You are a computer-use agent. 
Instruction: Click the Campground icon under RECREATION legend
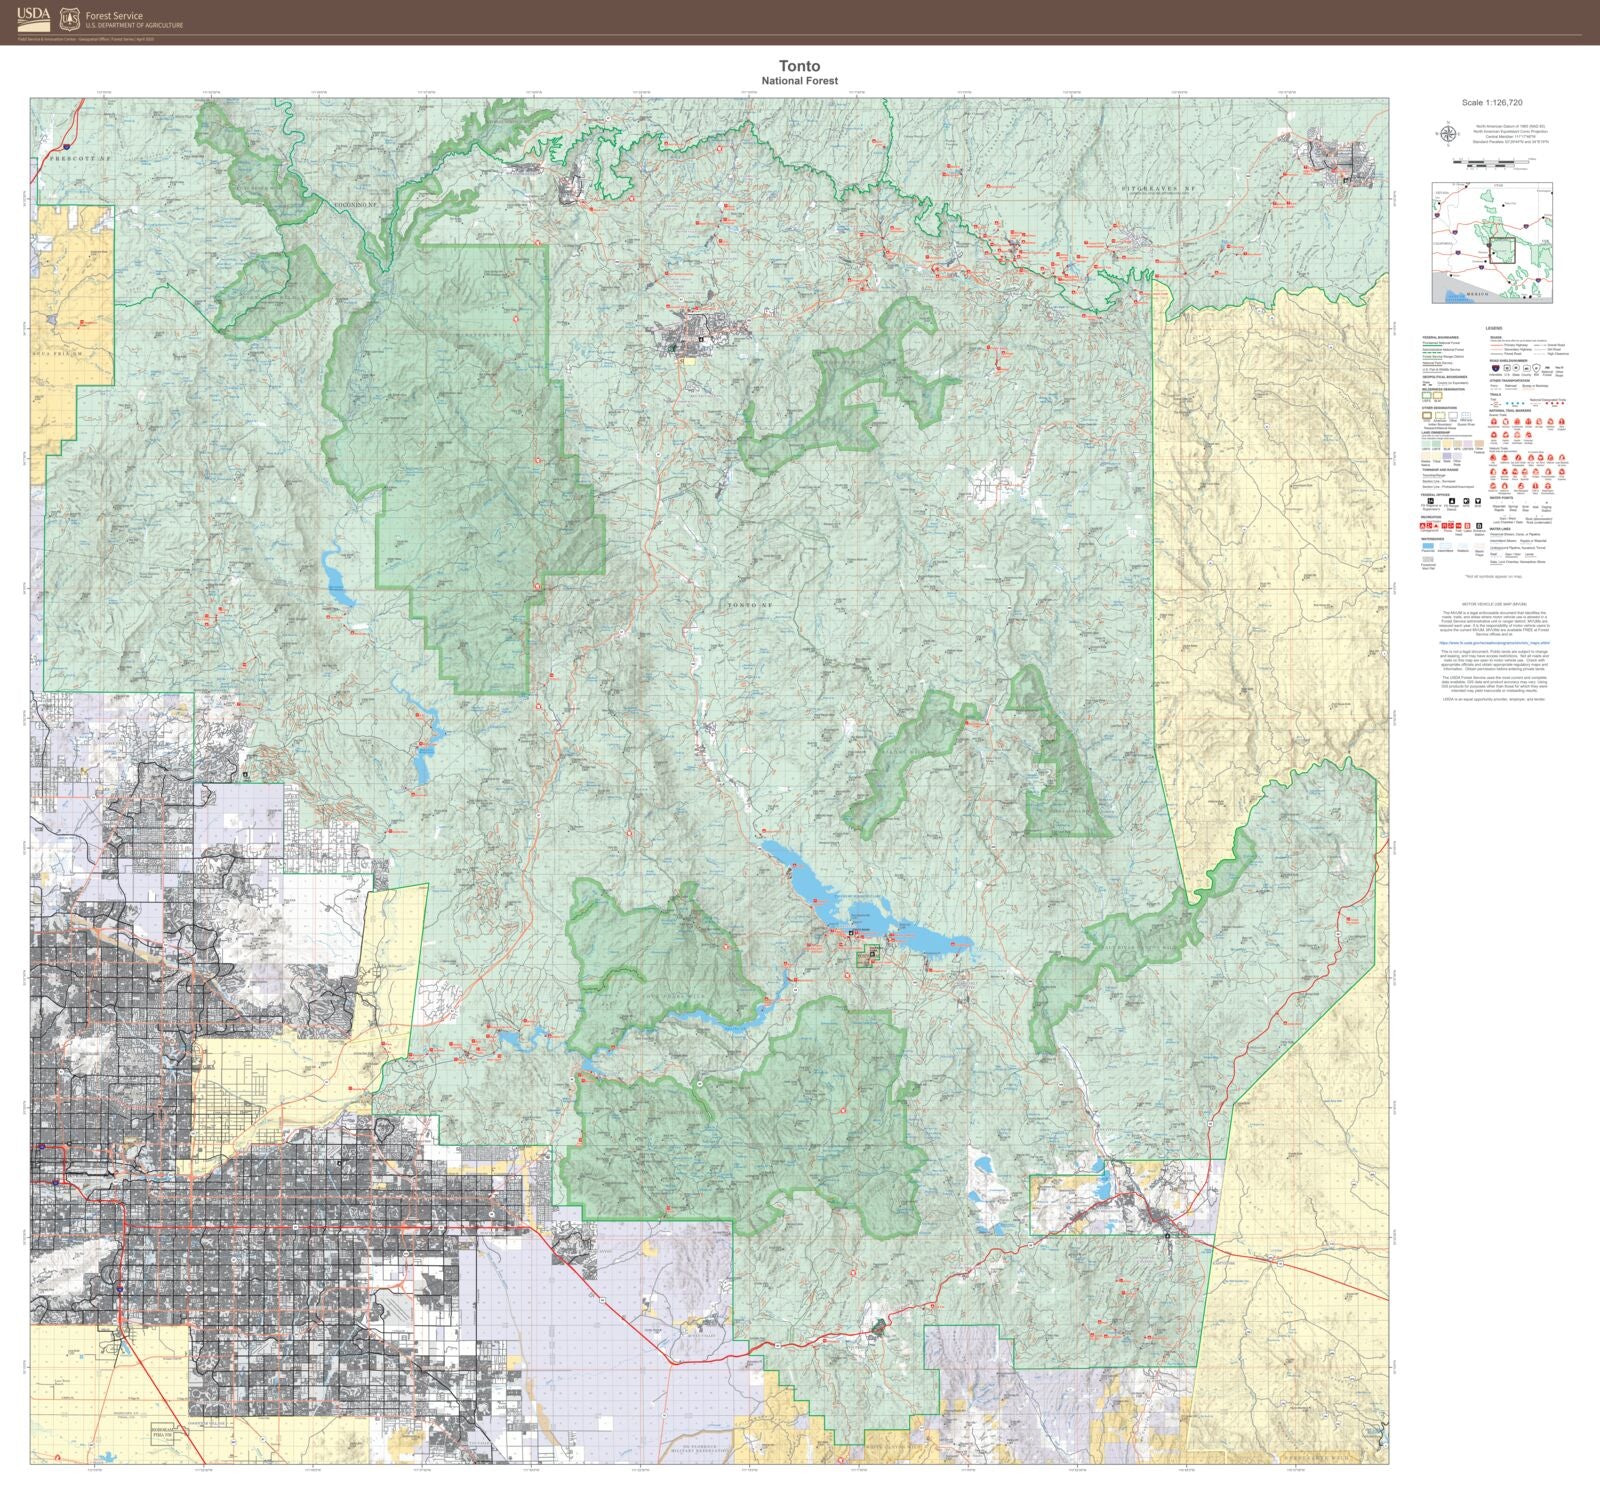pos(1422,525)
